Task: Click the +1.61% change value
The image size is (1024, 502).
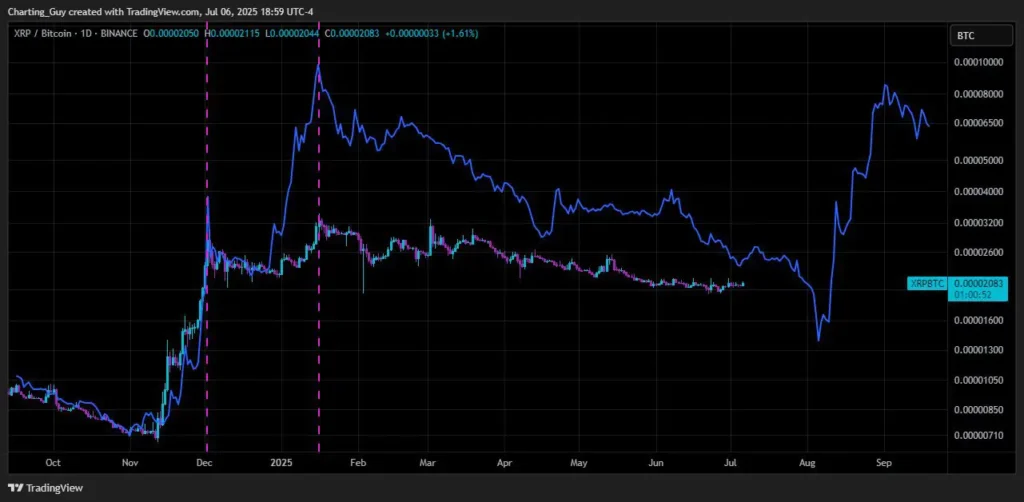Action: [460, 33]
